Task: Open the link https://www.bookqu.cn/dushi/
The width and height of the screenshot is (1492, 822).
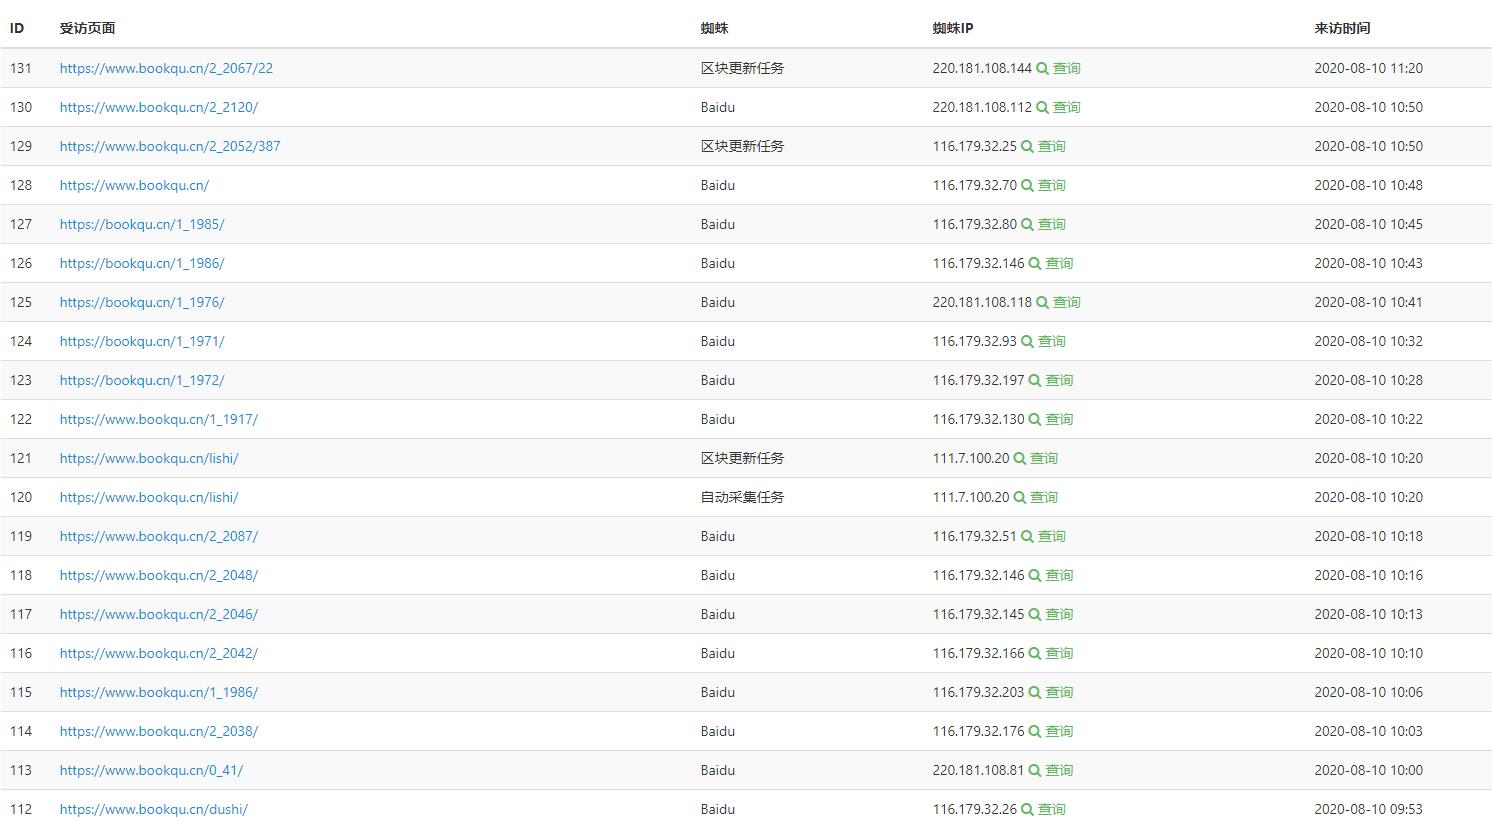Action: tap(154, 809)
